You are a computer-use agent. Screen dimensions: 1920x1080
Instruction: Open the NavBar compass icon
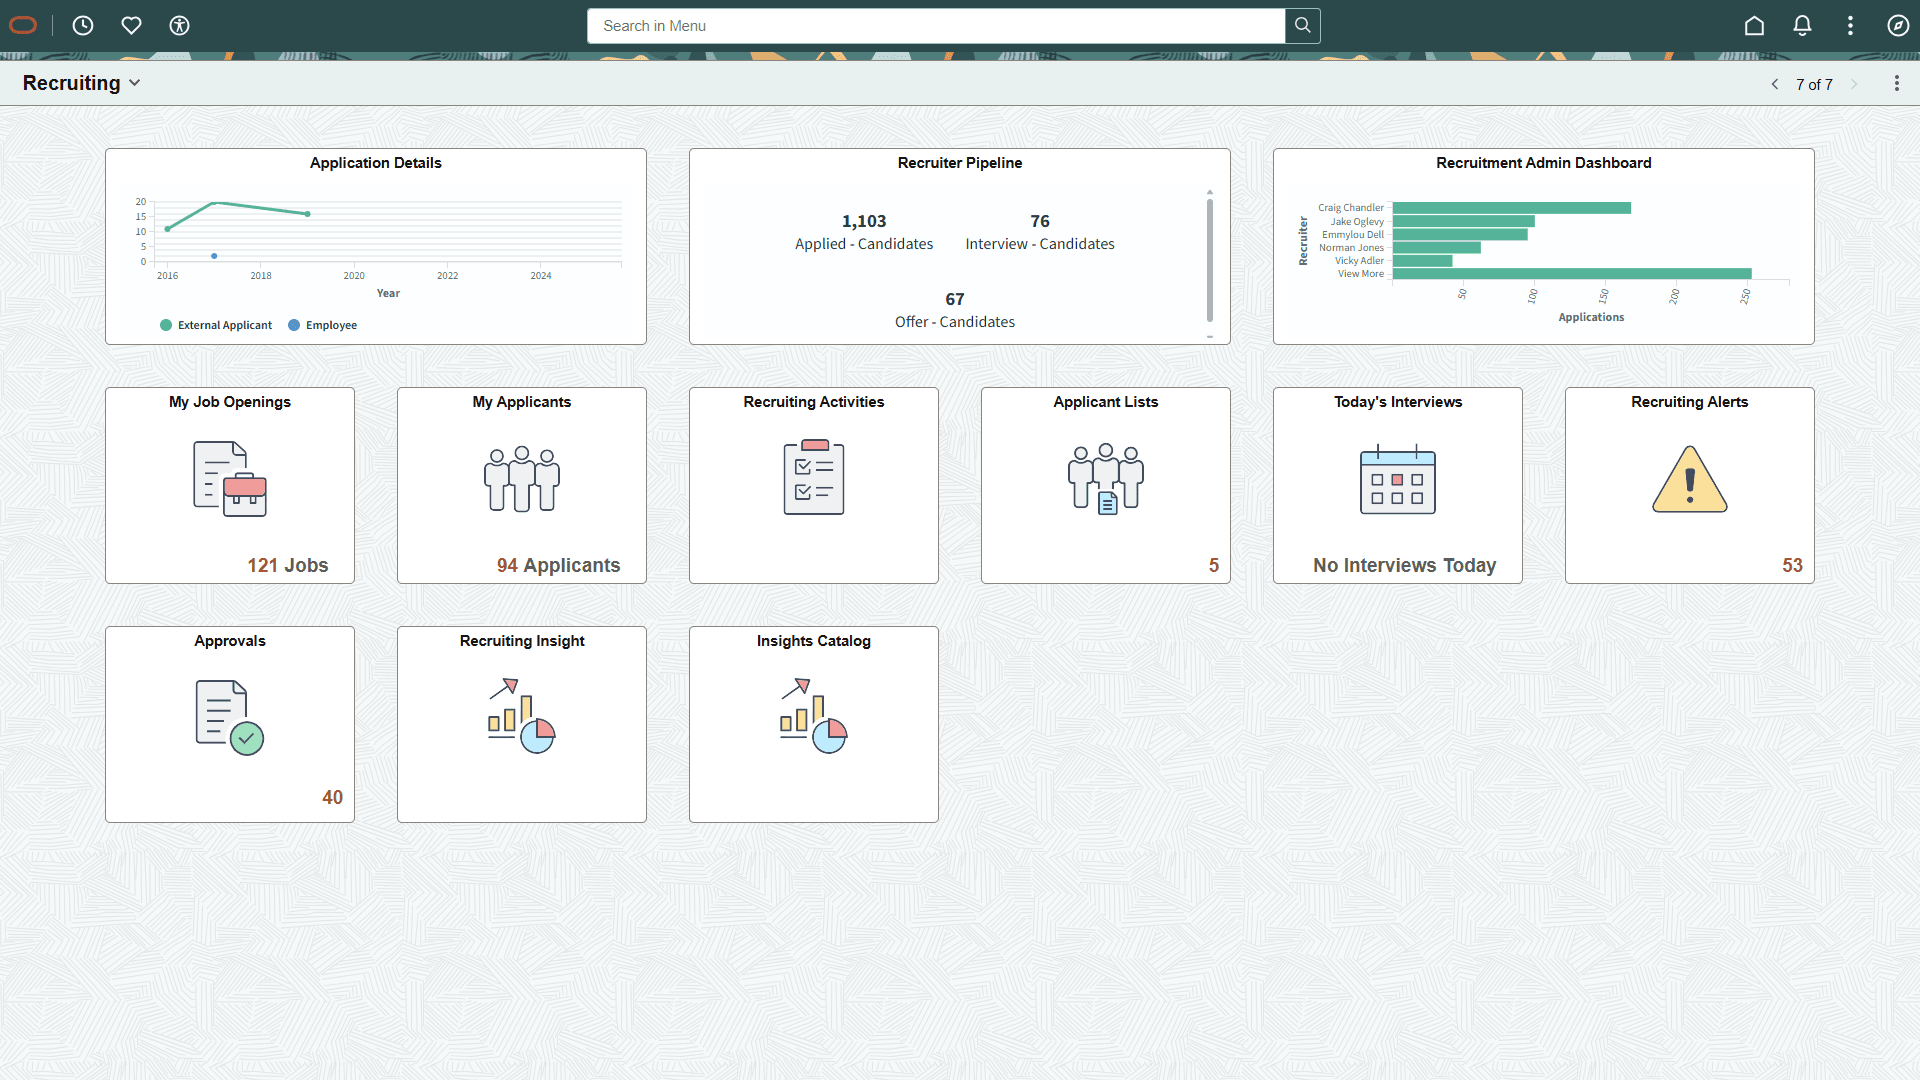click(x=1899, y=26)
